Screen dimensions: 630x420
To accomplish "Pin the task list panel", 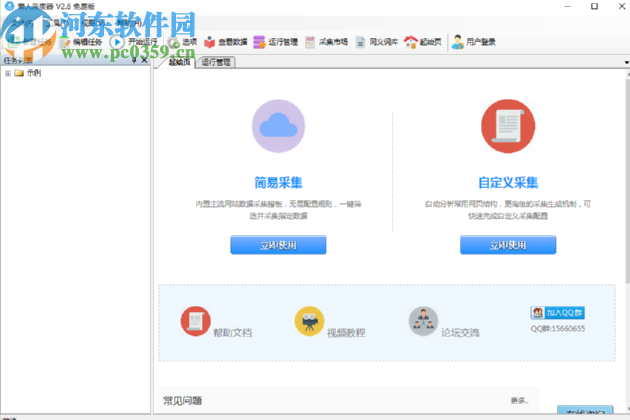I will 135,60.
